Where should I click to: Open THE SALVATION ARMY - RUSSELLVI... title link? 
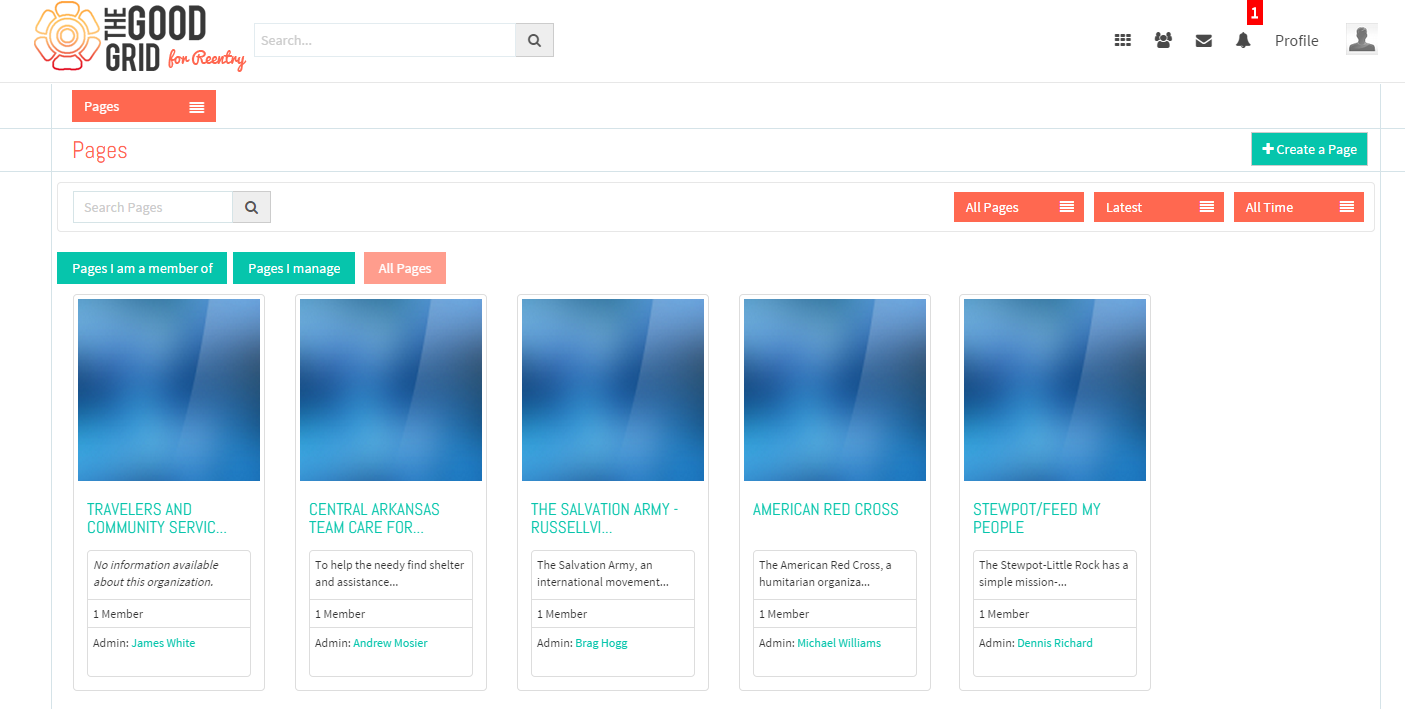click(x=605, y=518)
